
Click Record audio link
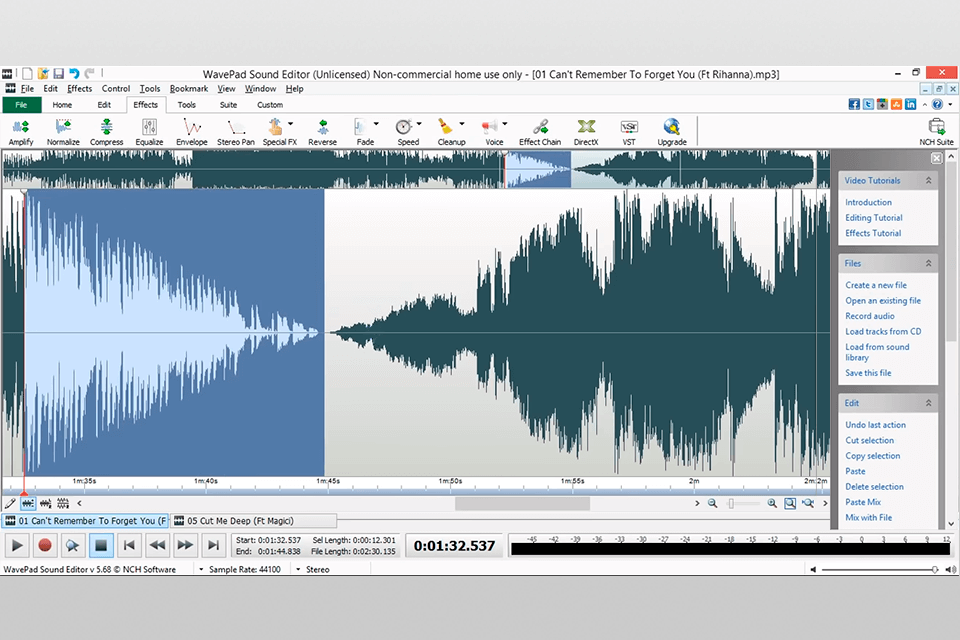(x=870, y=316)
